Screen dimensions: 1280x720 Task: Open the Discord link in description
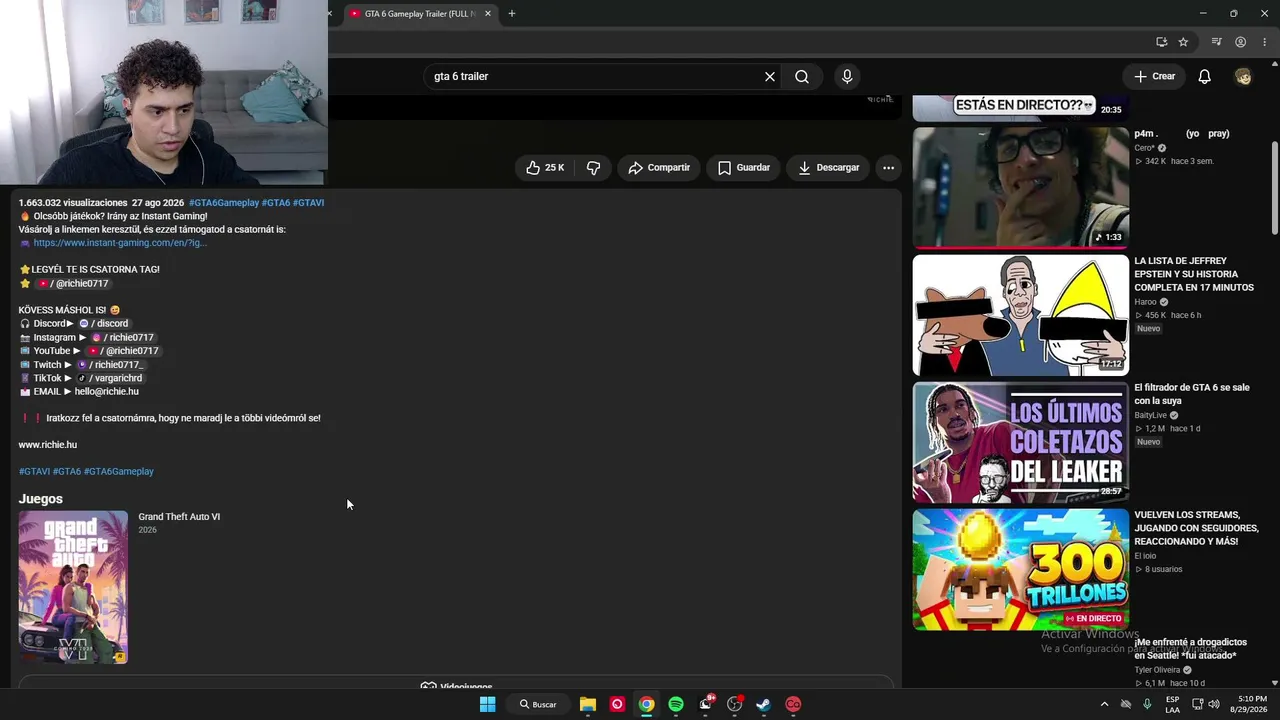coord(104,324)
